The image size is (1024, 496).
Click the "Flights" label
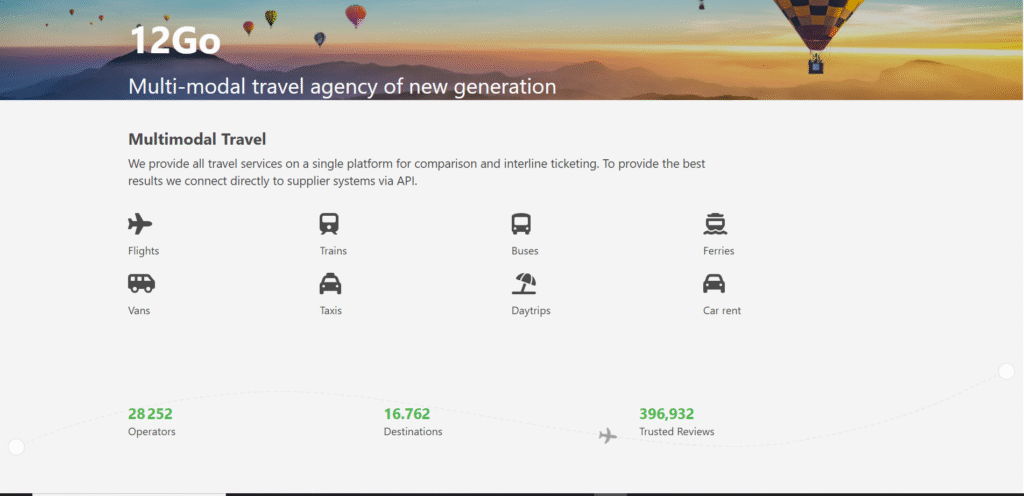point(144,251)
